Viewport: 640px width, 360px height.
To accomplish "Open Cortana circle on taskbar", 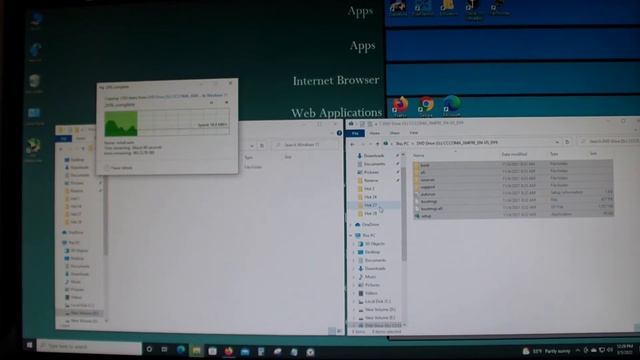I will (x=149, y=349).
